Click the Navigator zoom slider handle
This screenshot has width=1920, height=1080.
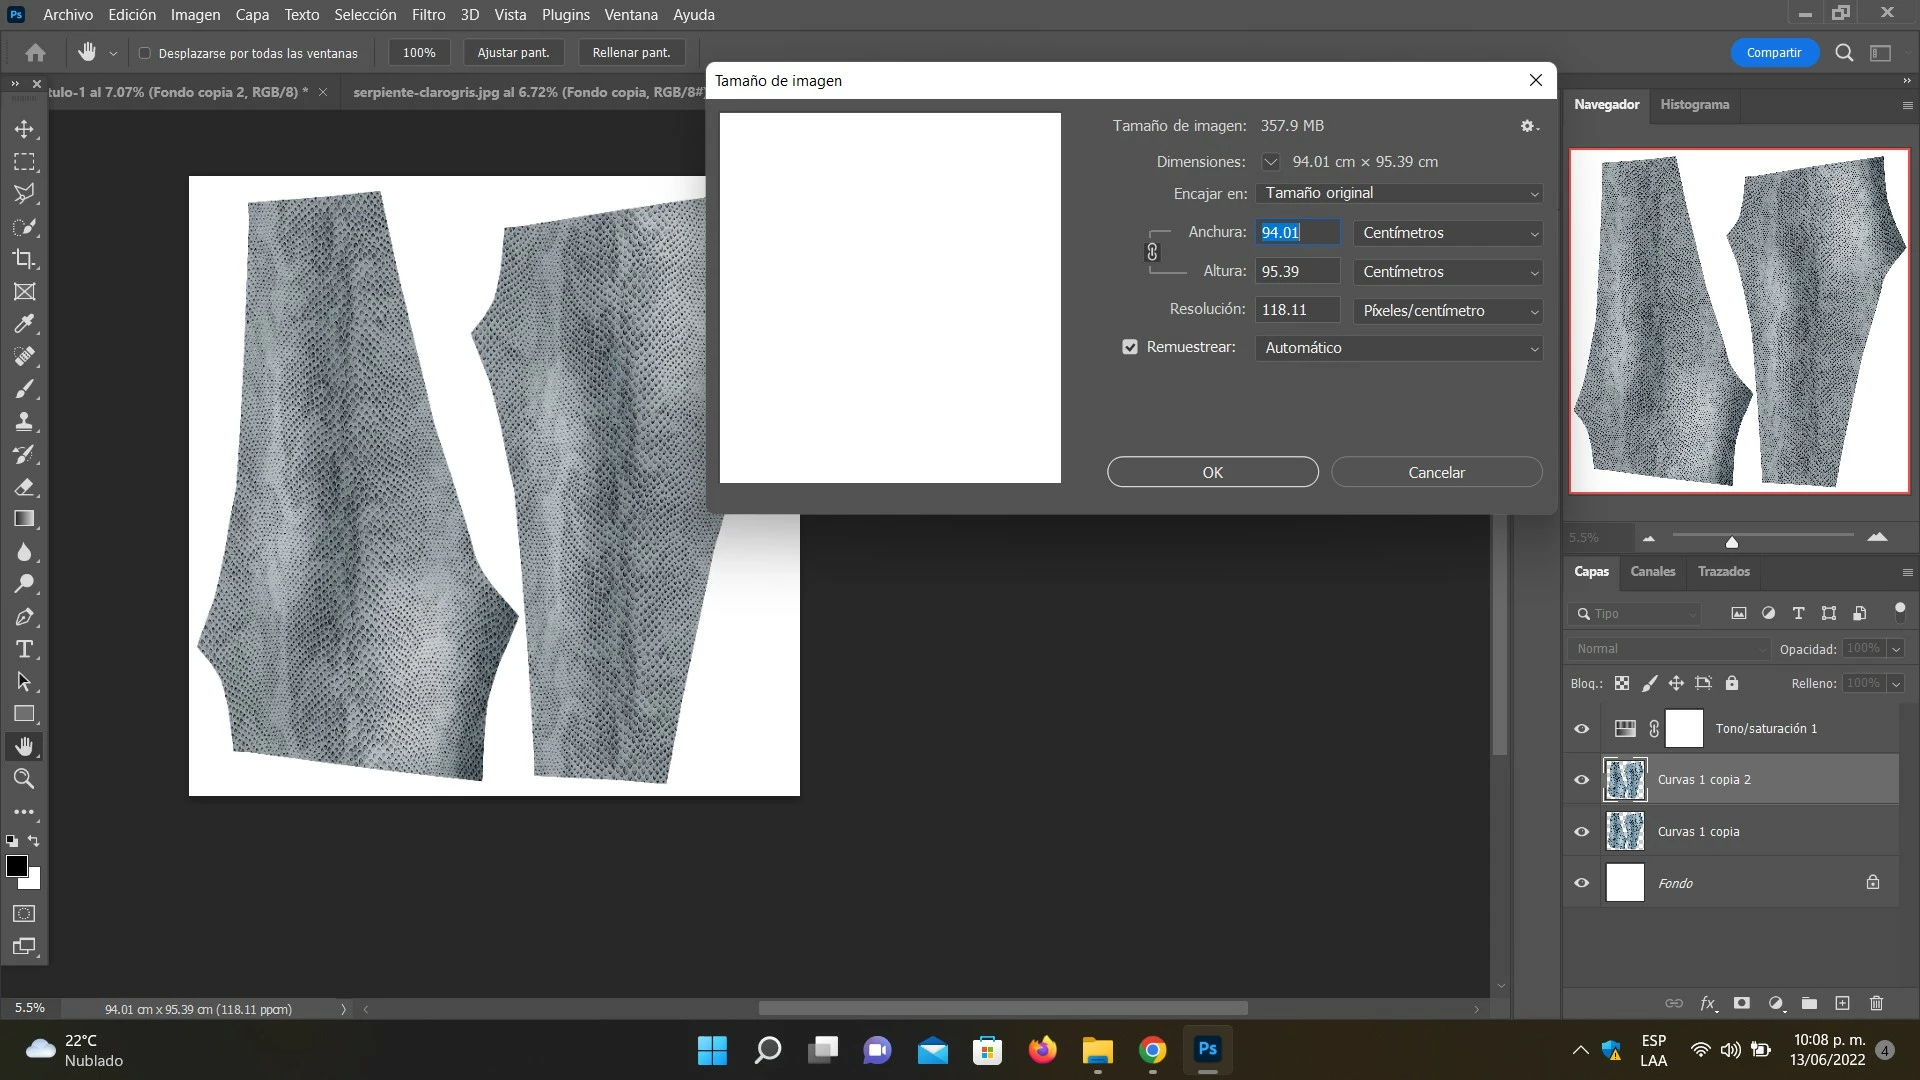(1732, 542)
